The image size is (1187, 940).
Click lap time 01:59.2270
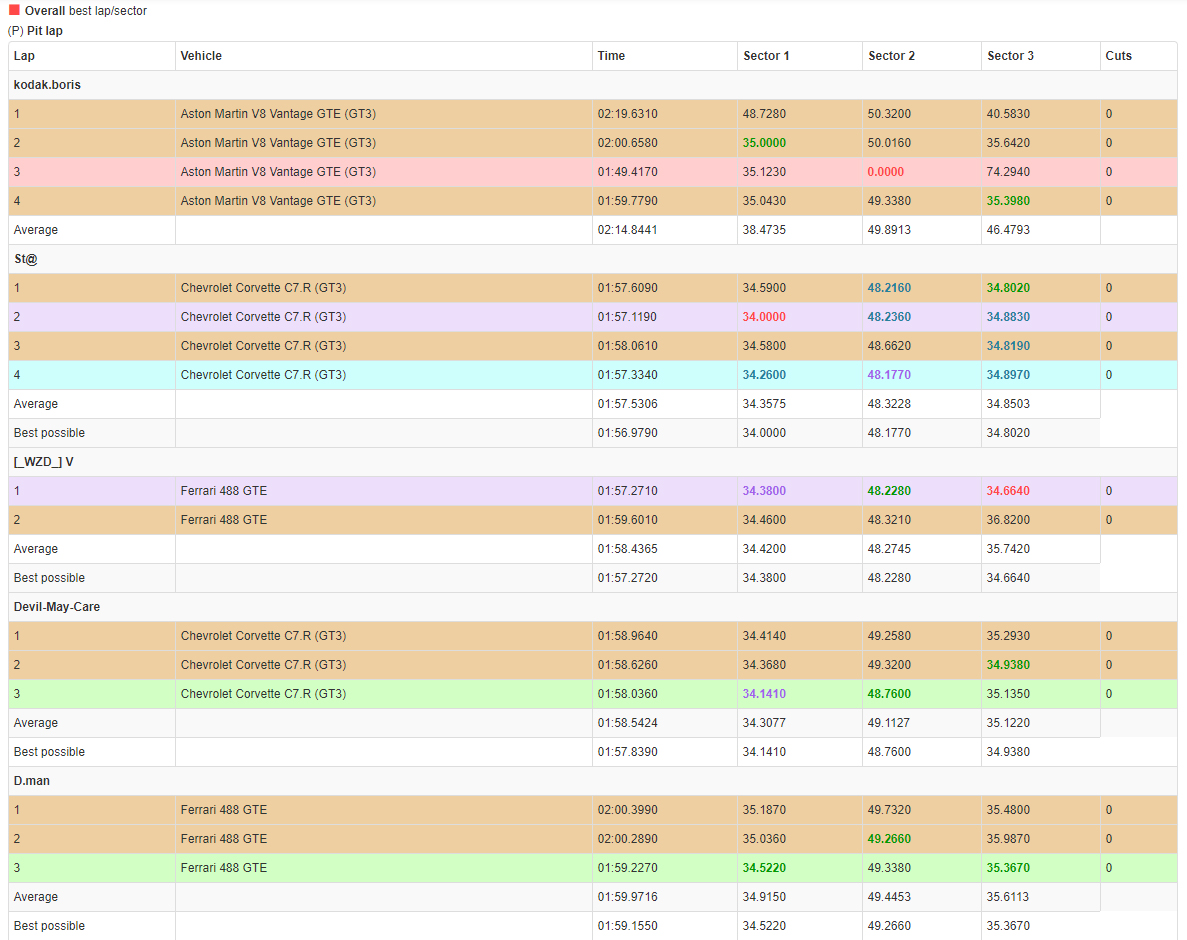click(628, 868)
